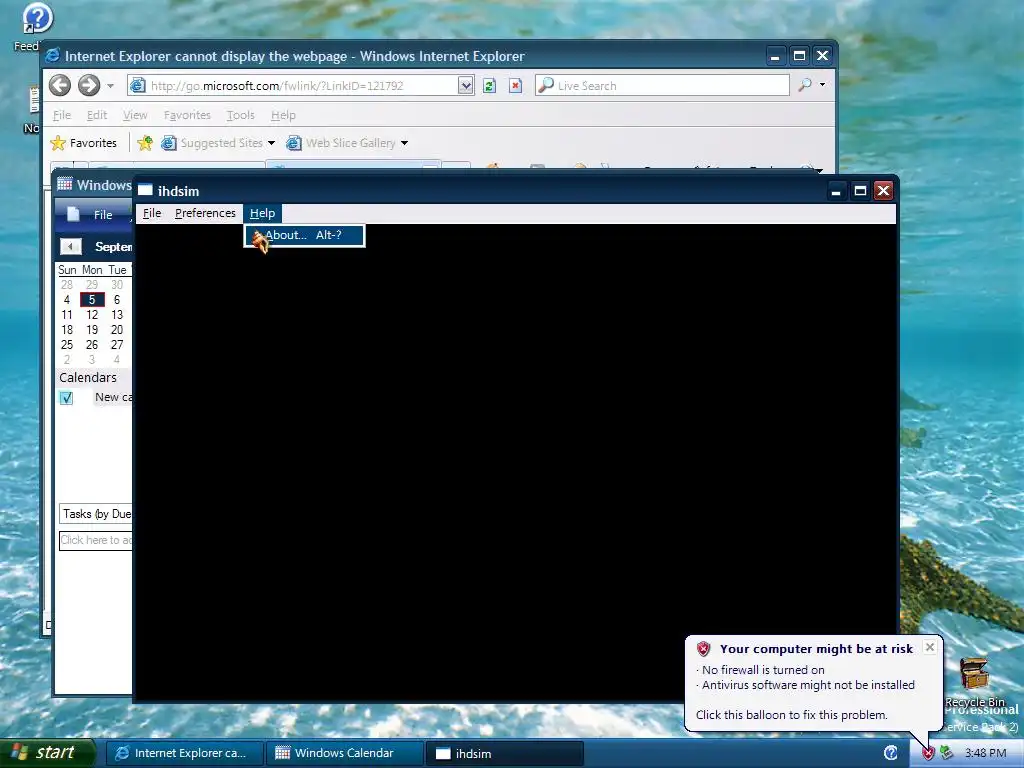This screenshot has height=768, width=1024.
Task: Go to previous month in Windows Calendar
Action: pyautogui.click(x=71, y=246)
